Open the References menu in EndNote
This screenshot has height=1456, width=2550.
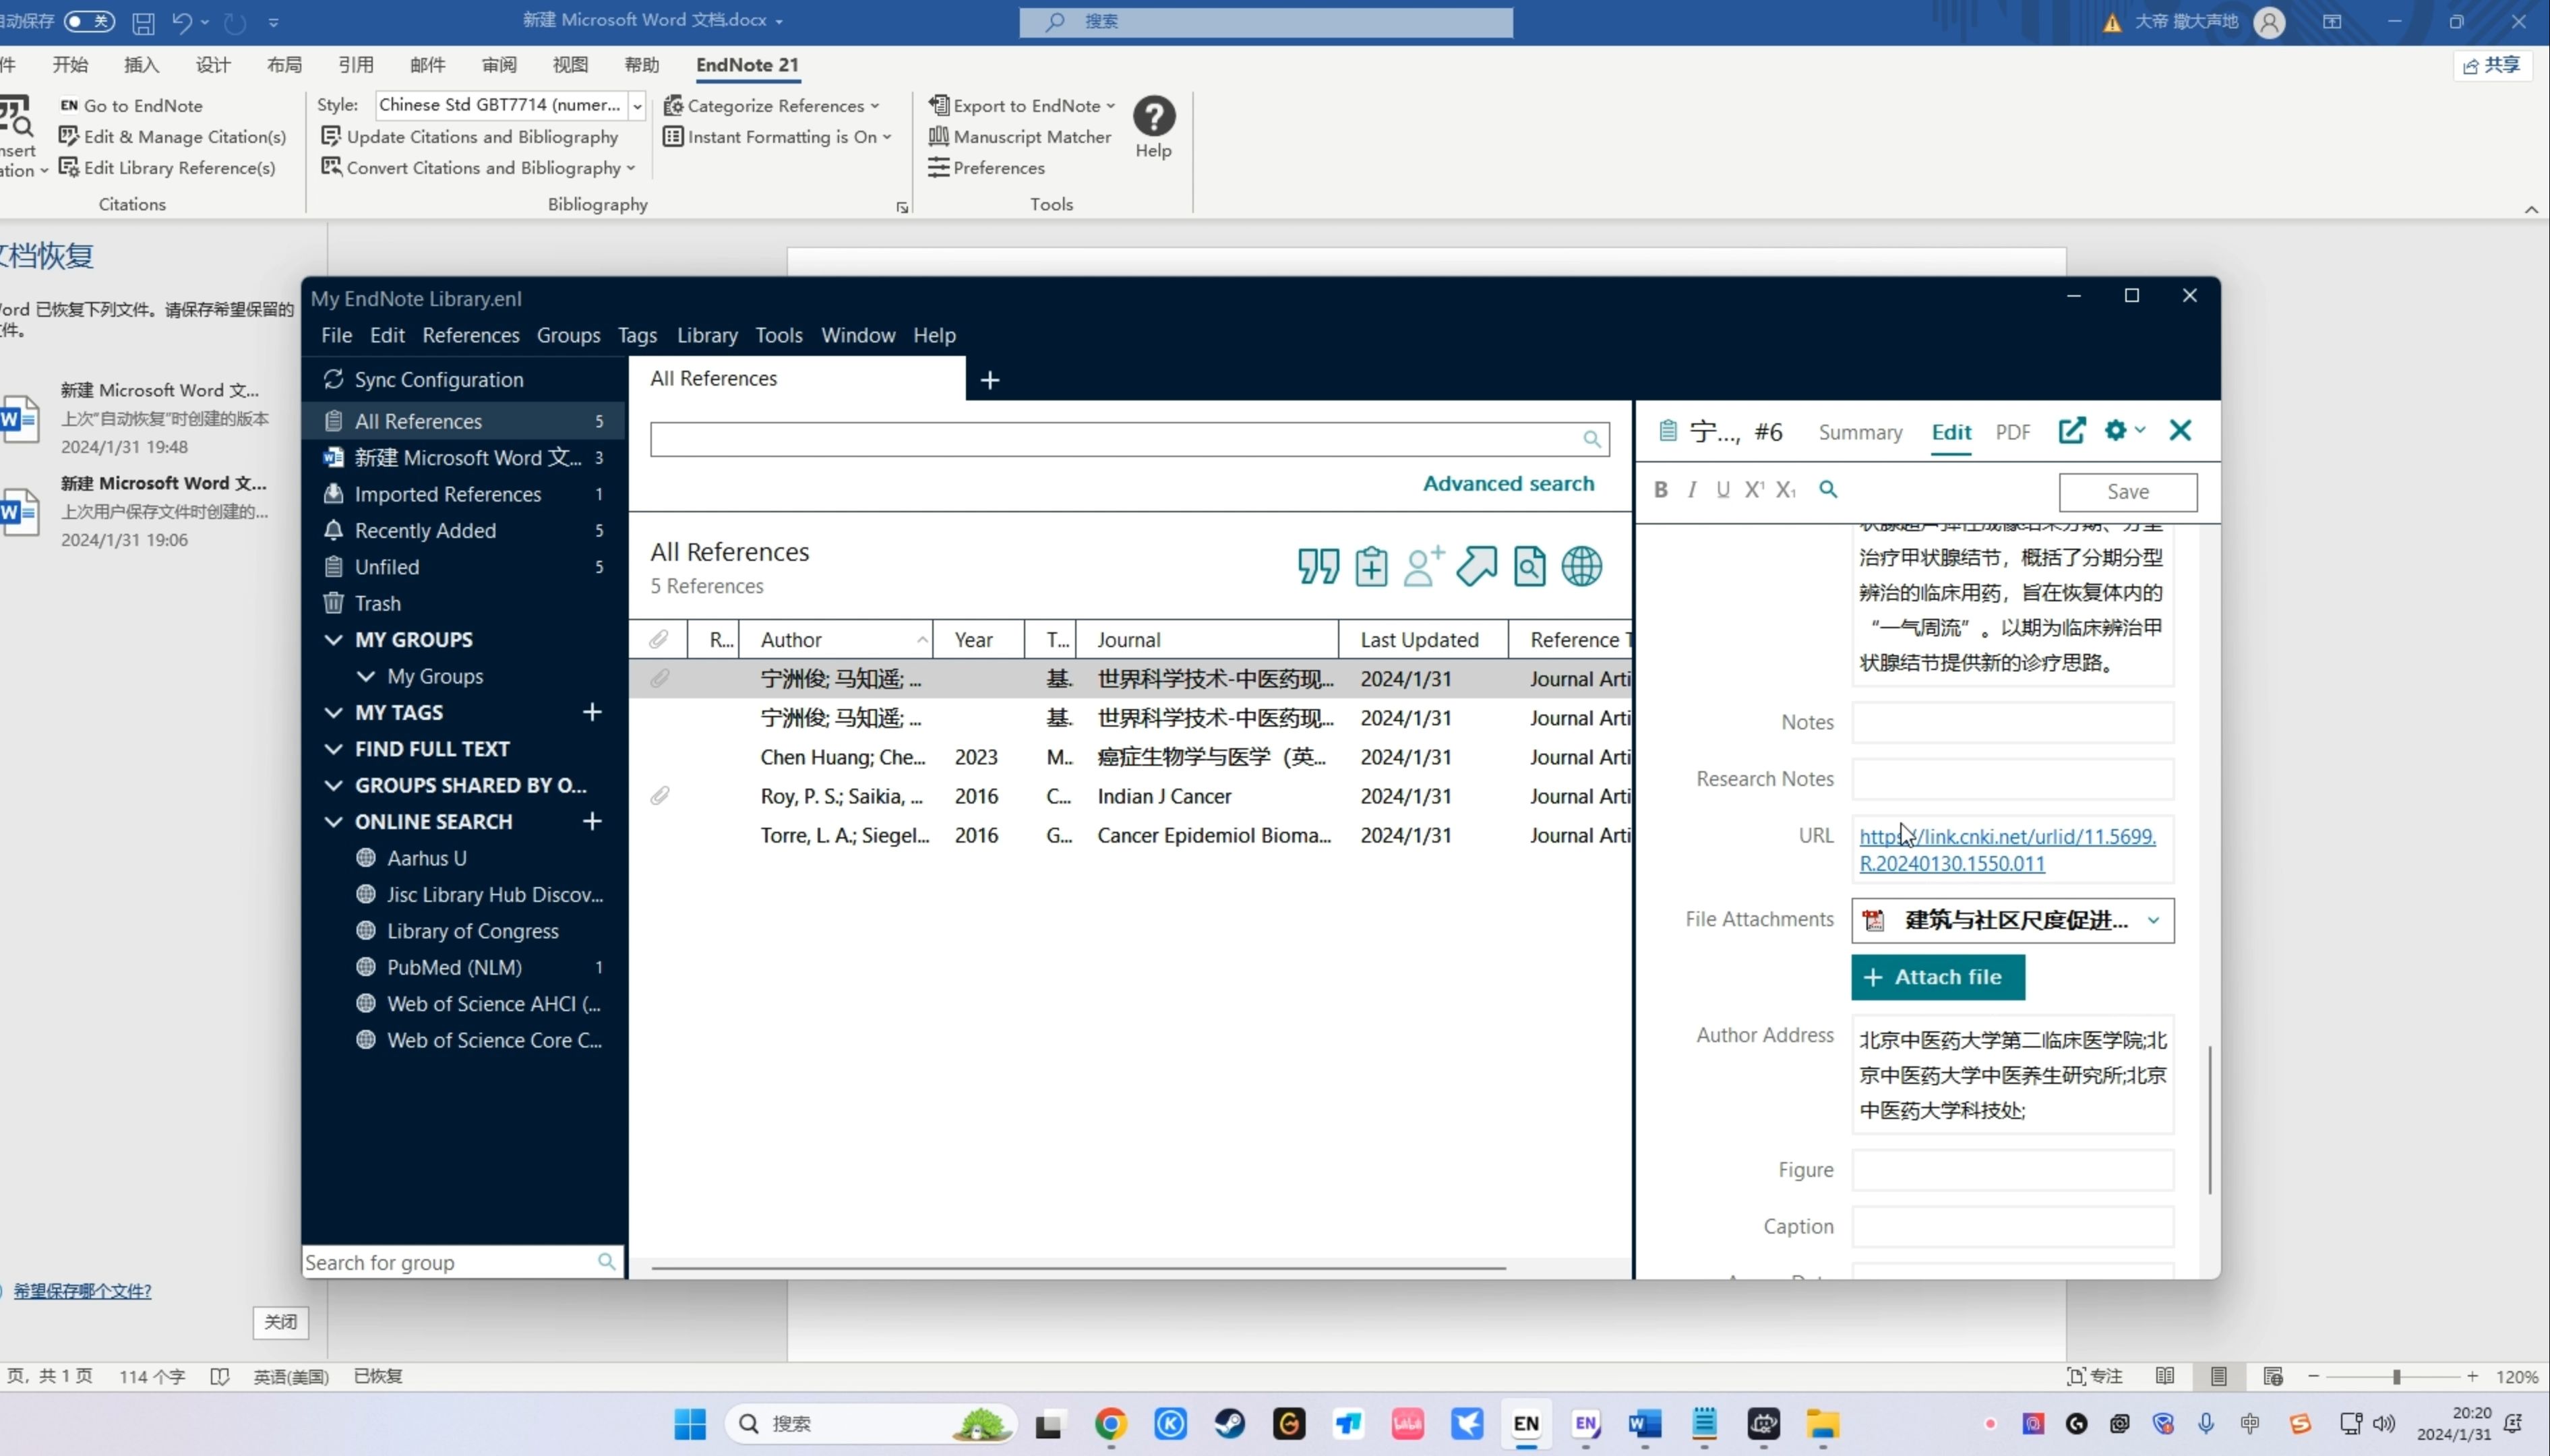point(470,335)
